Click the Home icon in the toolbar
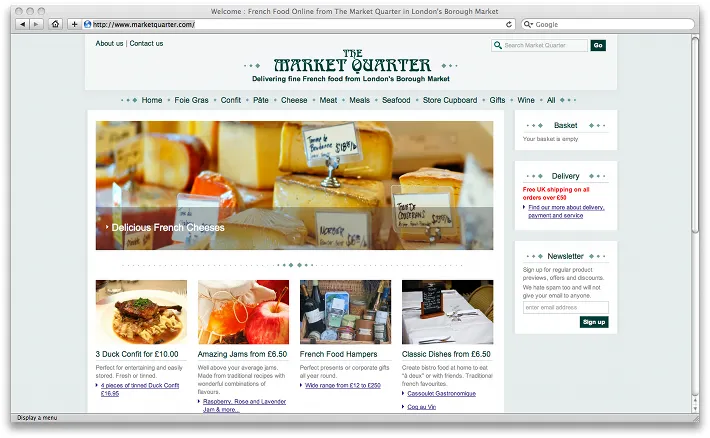The height and width of the screenshot is (438, 710). point(55,24)
